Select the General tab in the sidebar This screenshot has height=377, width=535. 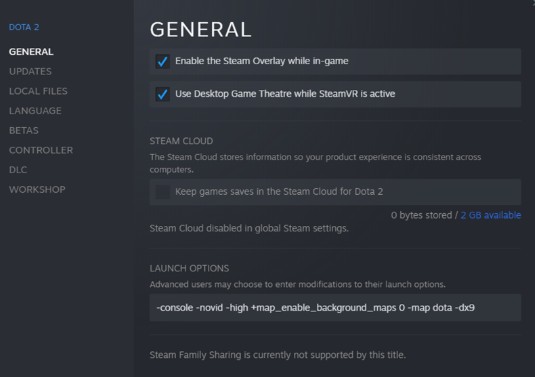pos(31,52)
